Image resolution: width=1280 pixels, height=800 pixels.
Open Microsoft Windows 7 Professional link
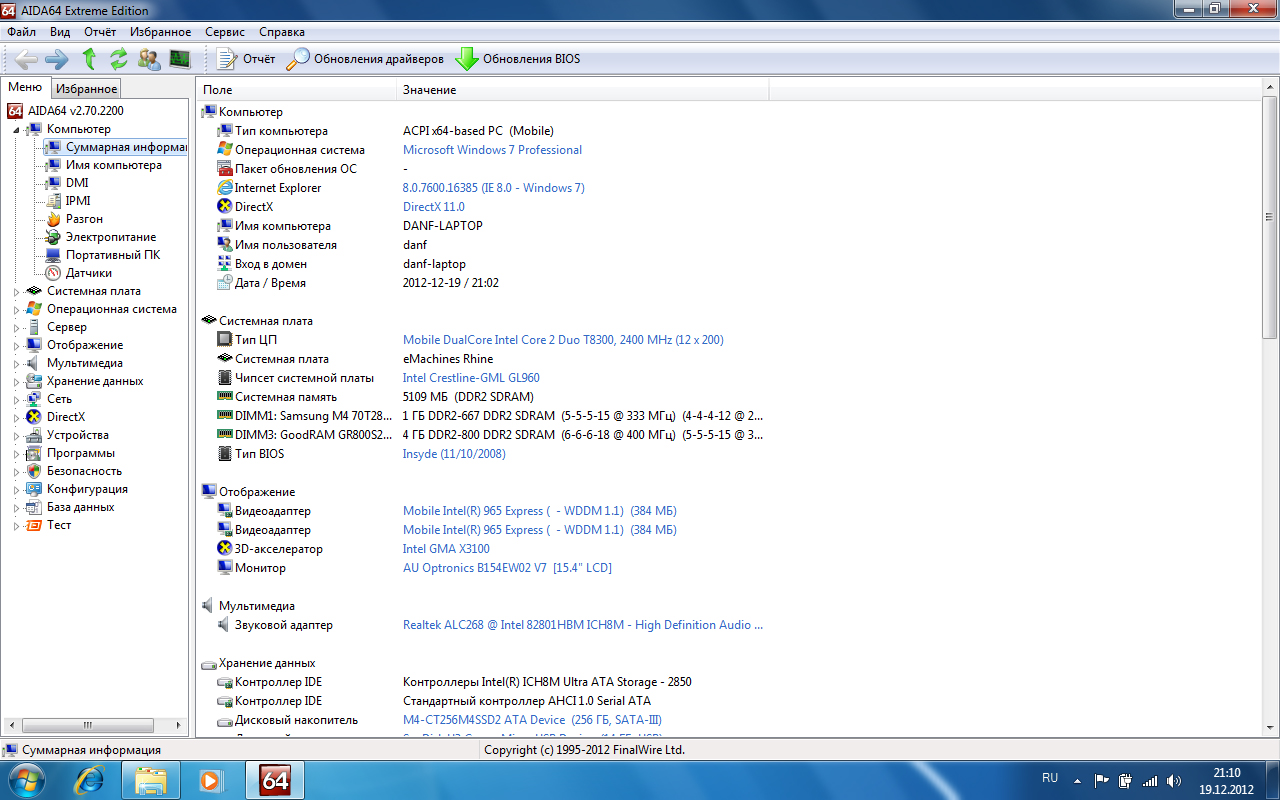492,150
